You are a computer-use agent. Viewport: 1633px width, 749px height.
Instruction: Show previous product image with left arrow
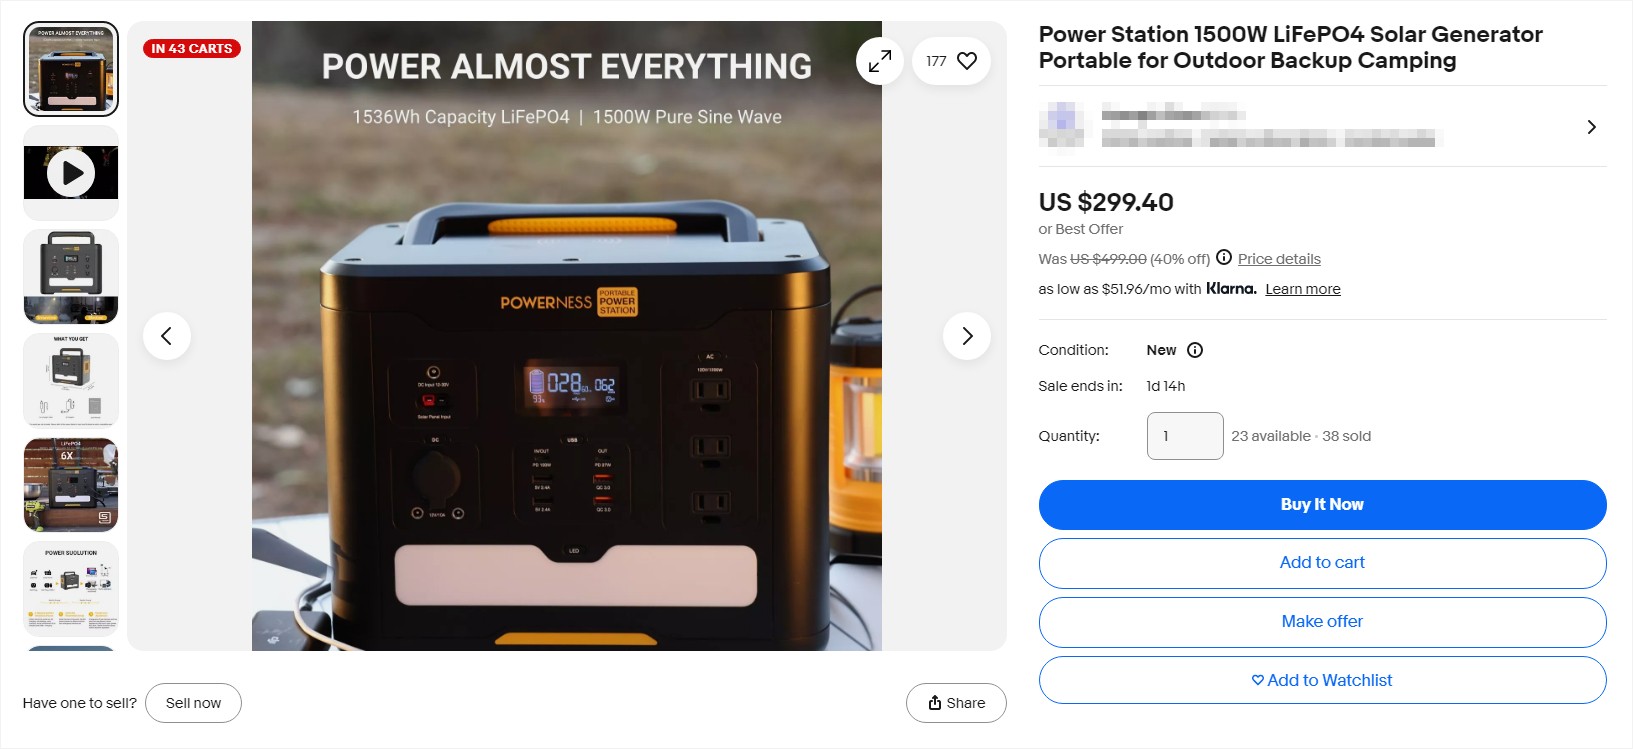[x=167, y=336]
